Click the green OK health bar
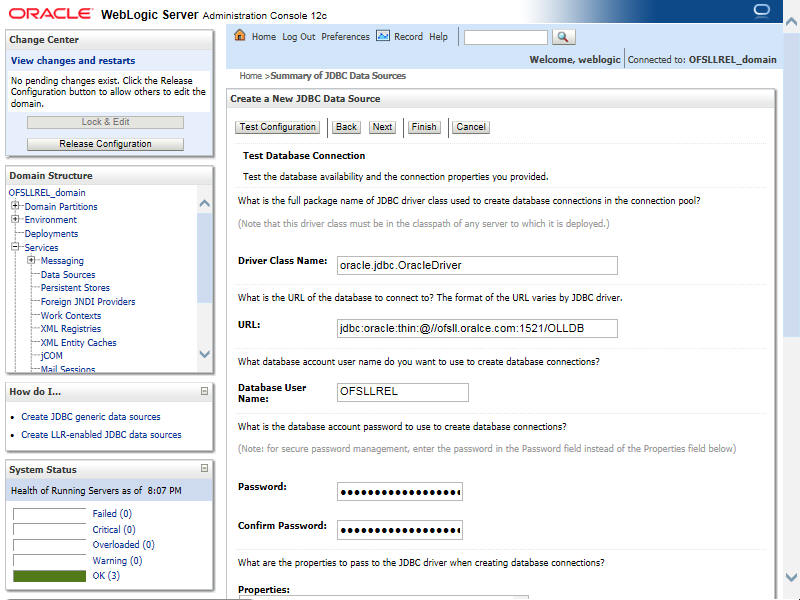The width and height of the screenshot is (800, 600). (x=49, y=576)
